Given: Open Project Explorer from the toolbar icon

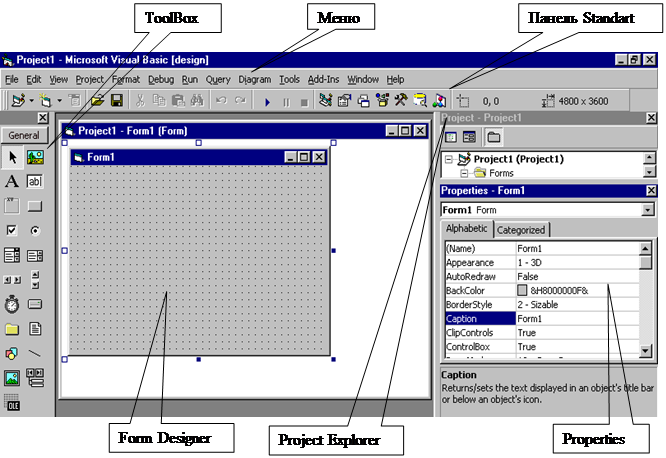Looking at the screenshot, I should pyautogui.click(x=325, y=101).
